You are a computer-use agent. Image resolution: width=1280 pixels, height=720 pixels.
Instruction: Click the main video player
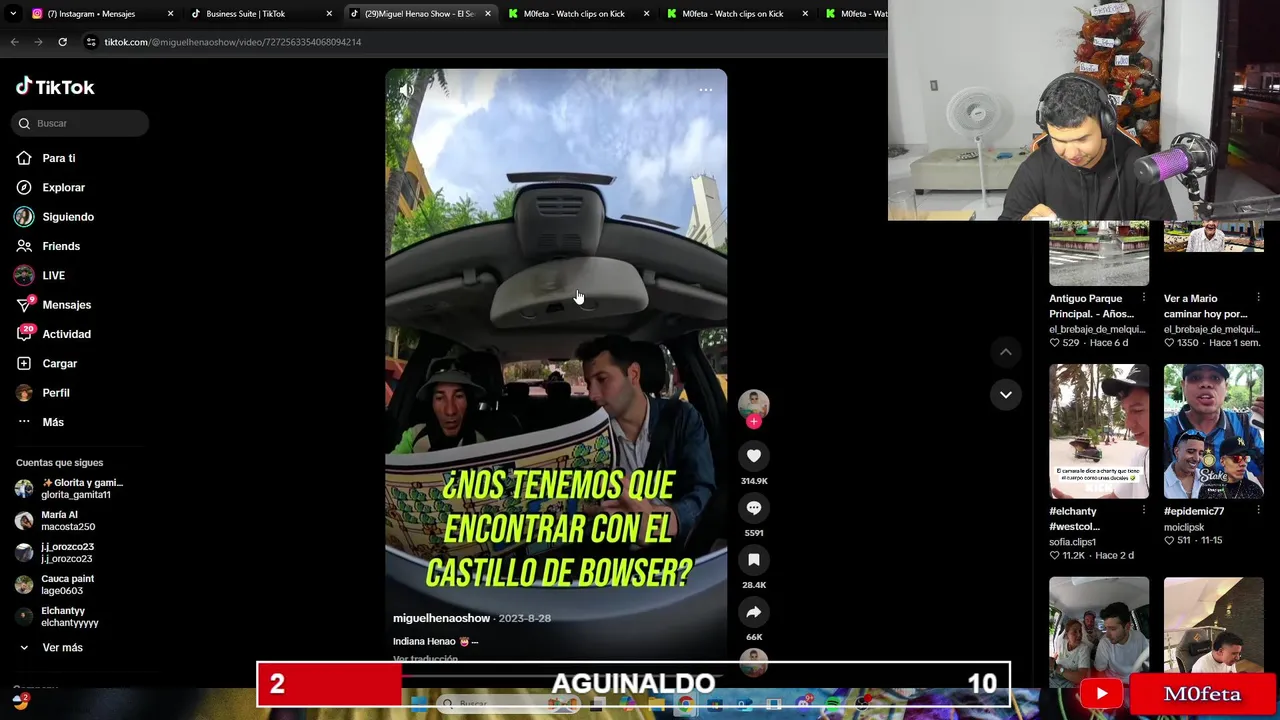tap(556, 366)
